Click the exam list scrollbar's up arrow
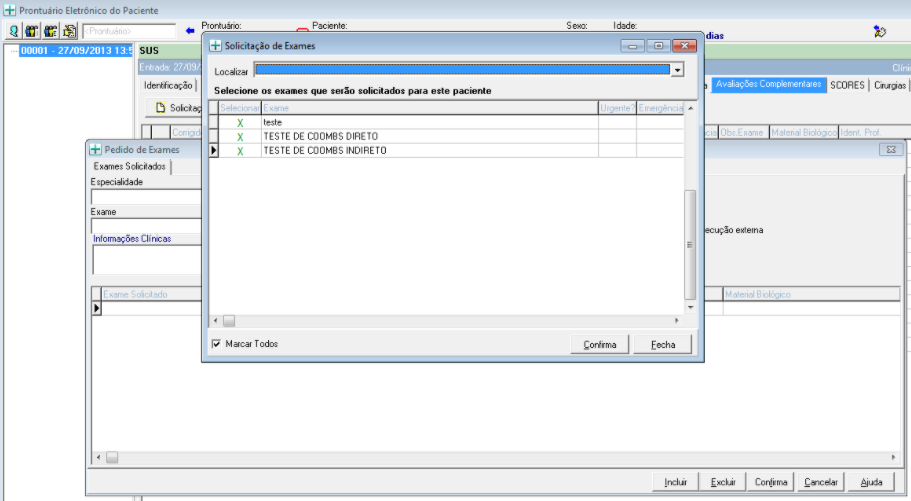Viewport: 911px width, 501px height. pyautogui.click(x=690, y=108)
